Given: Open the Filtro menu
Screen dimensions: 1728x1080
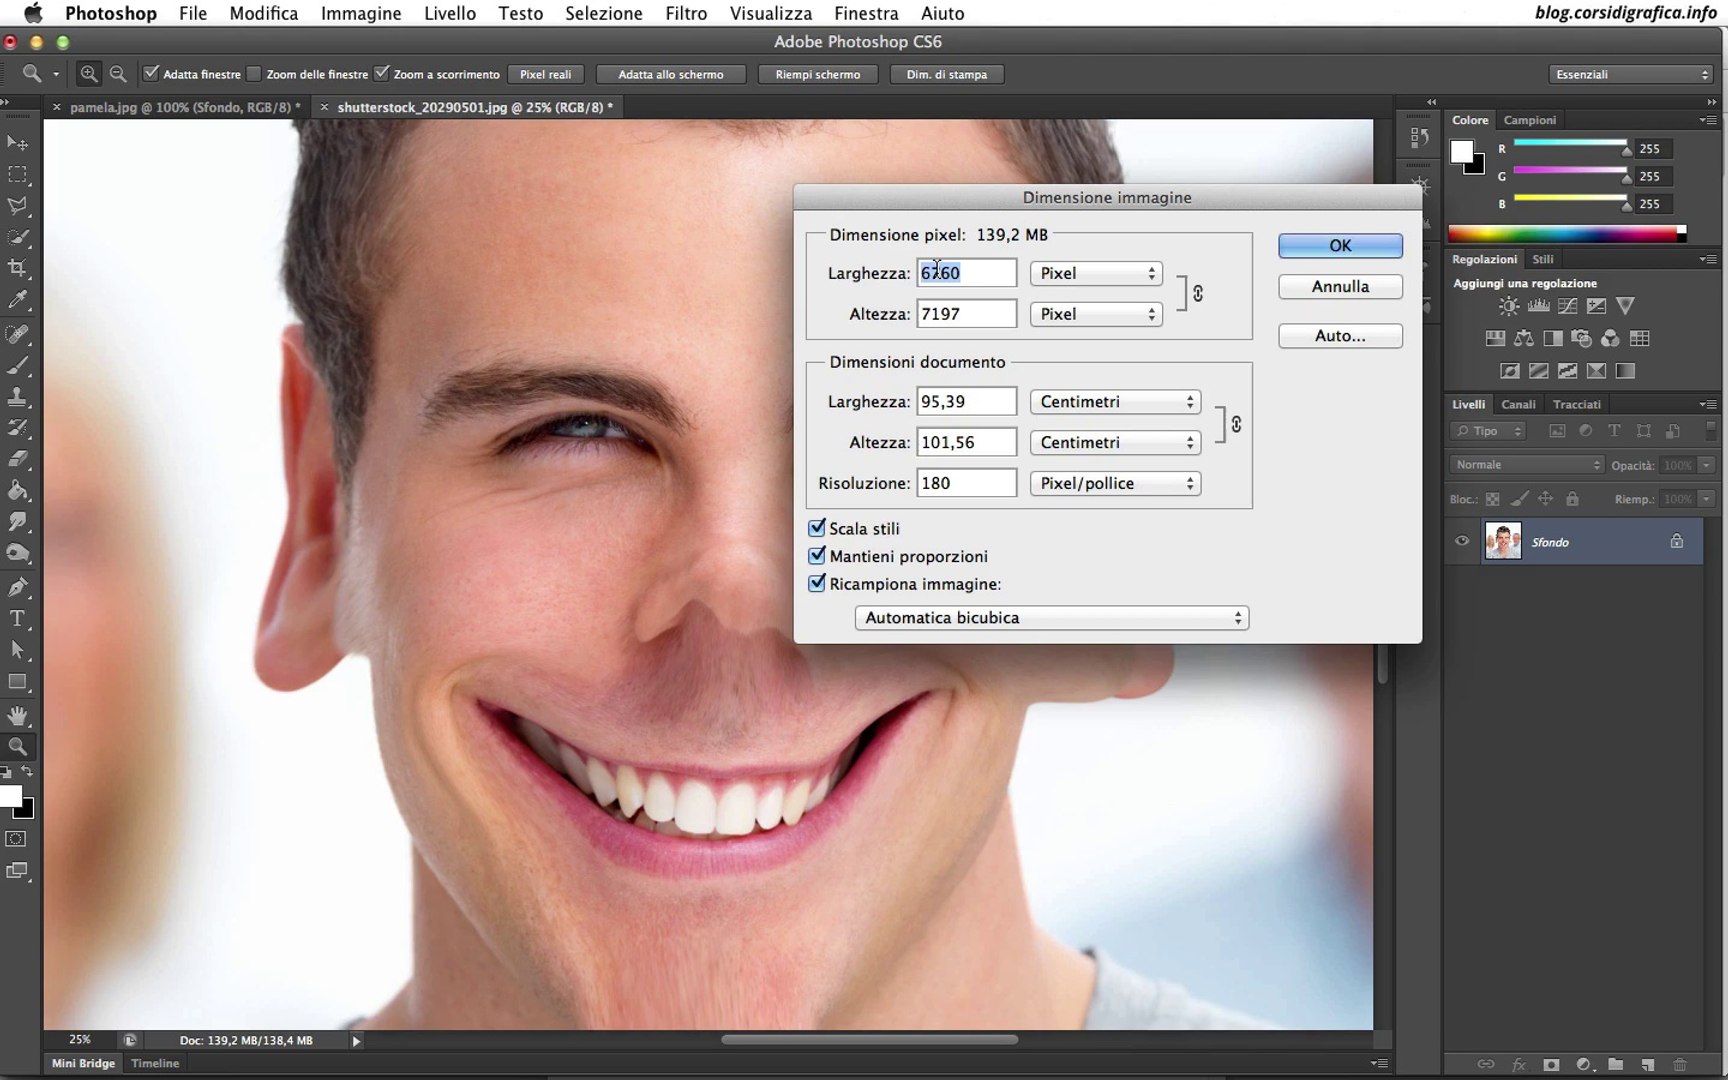Looking at the screenshot, I should point(685,13).
